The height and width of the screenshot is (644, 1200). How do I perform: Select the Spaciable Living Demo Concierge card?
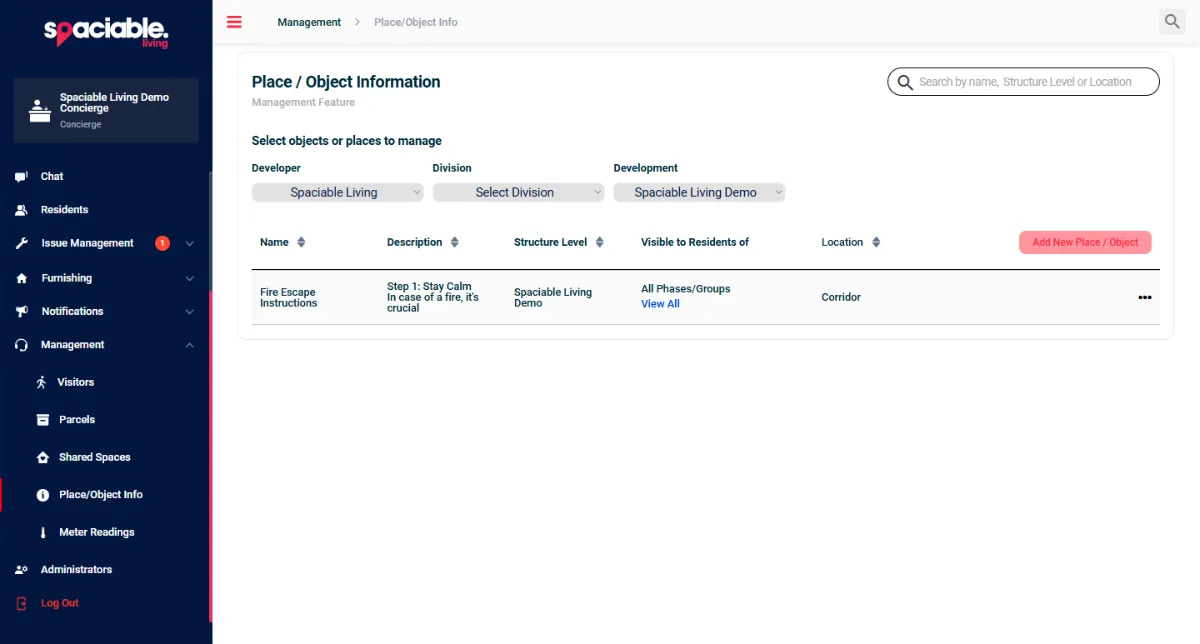pos(106,110)
